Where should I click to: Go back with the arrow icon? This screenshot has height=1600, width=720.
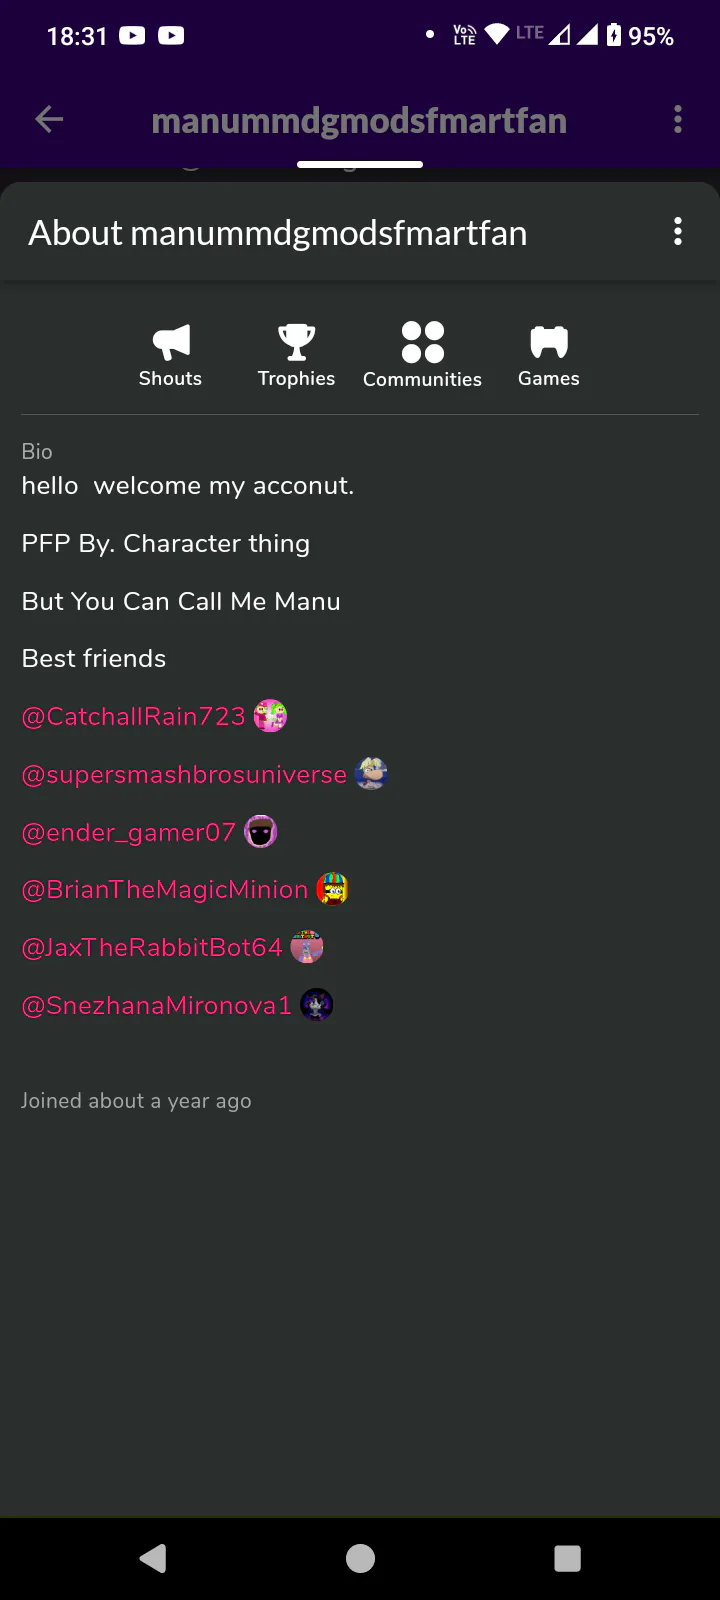(x=49, y=120)
